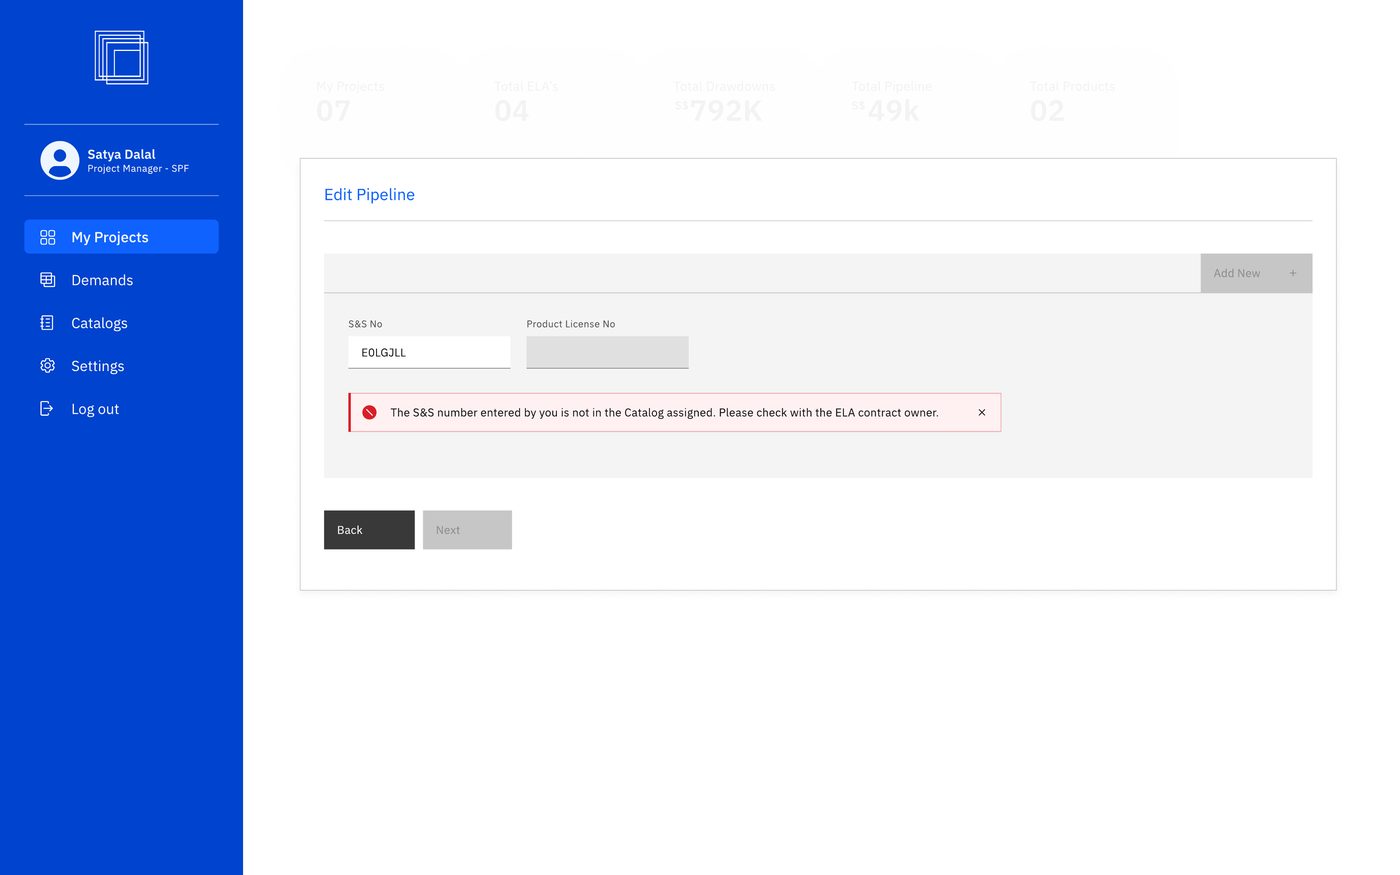Screen dimensions: 1400x875
Task: Click the Project Manager - SPF role text
Action: pos(138,169)
